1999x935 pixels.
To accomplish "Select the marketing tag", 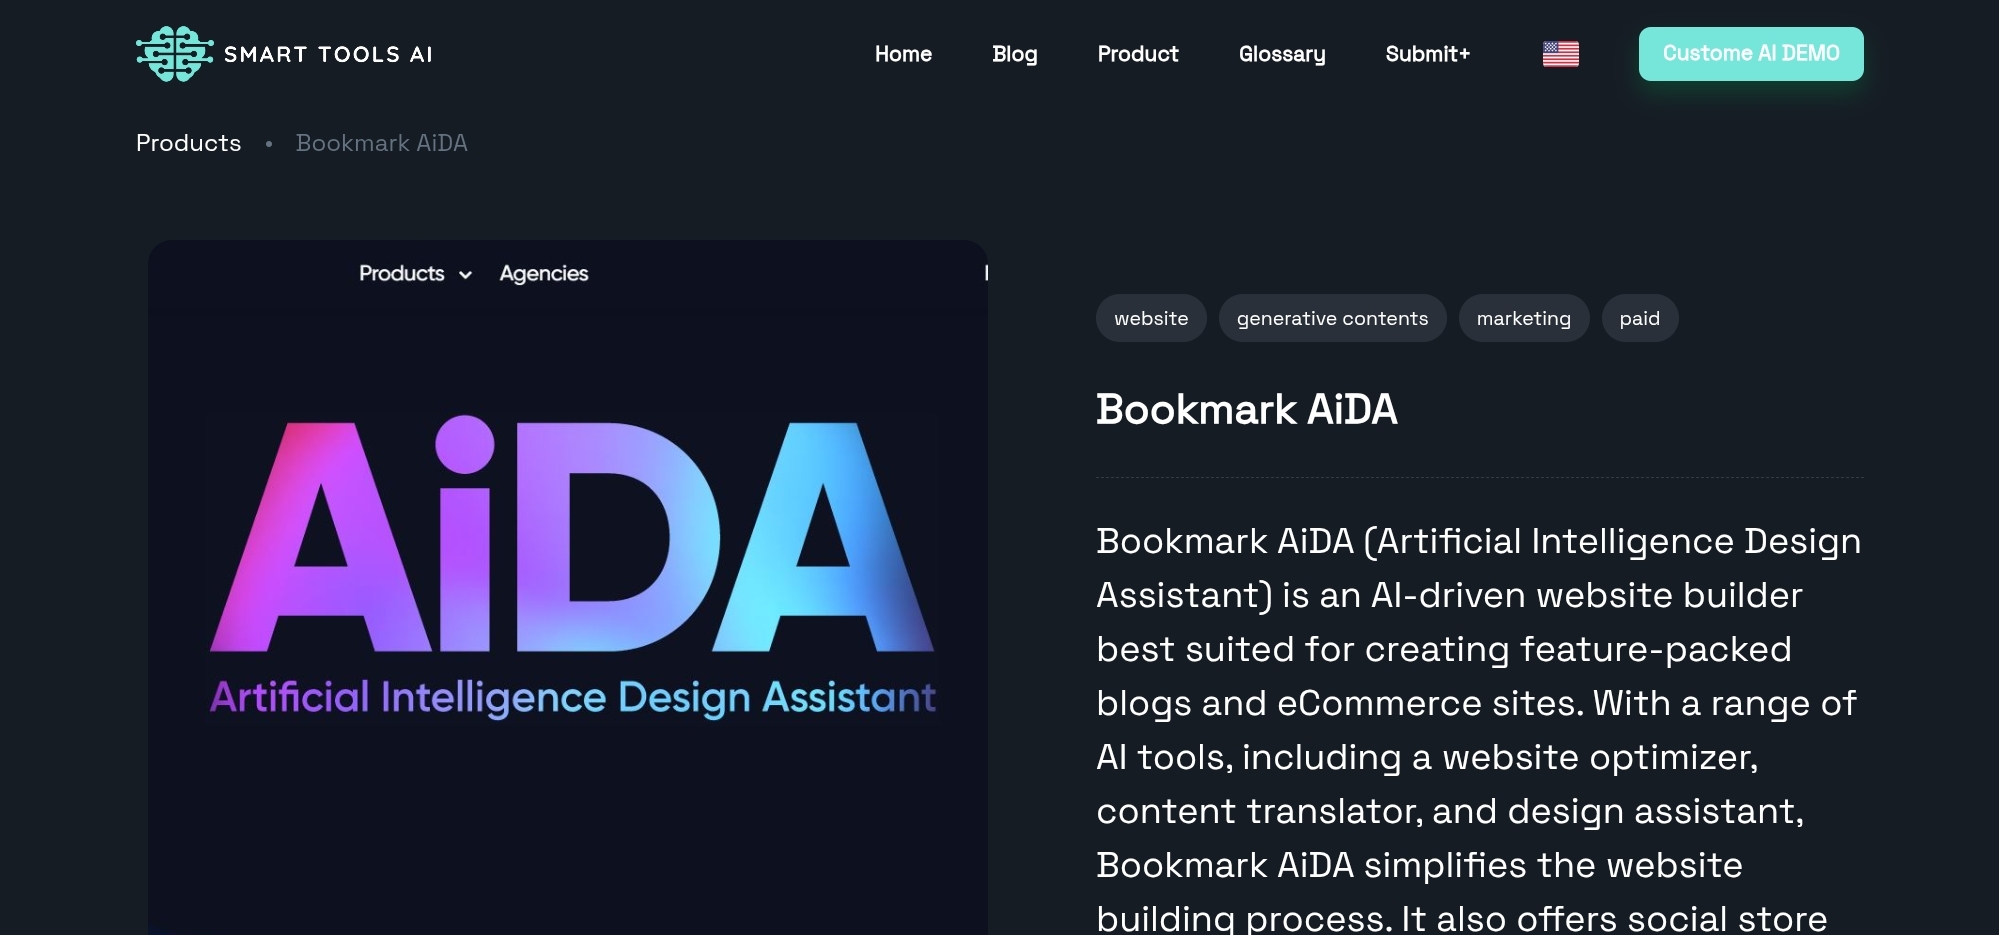I will tap(1523, 318).
